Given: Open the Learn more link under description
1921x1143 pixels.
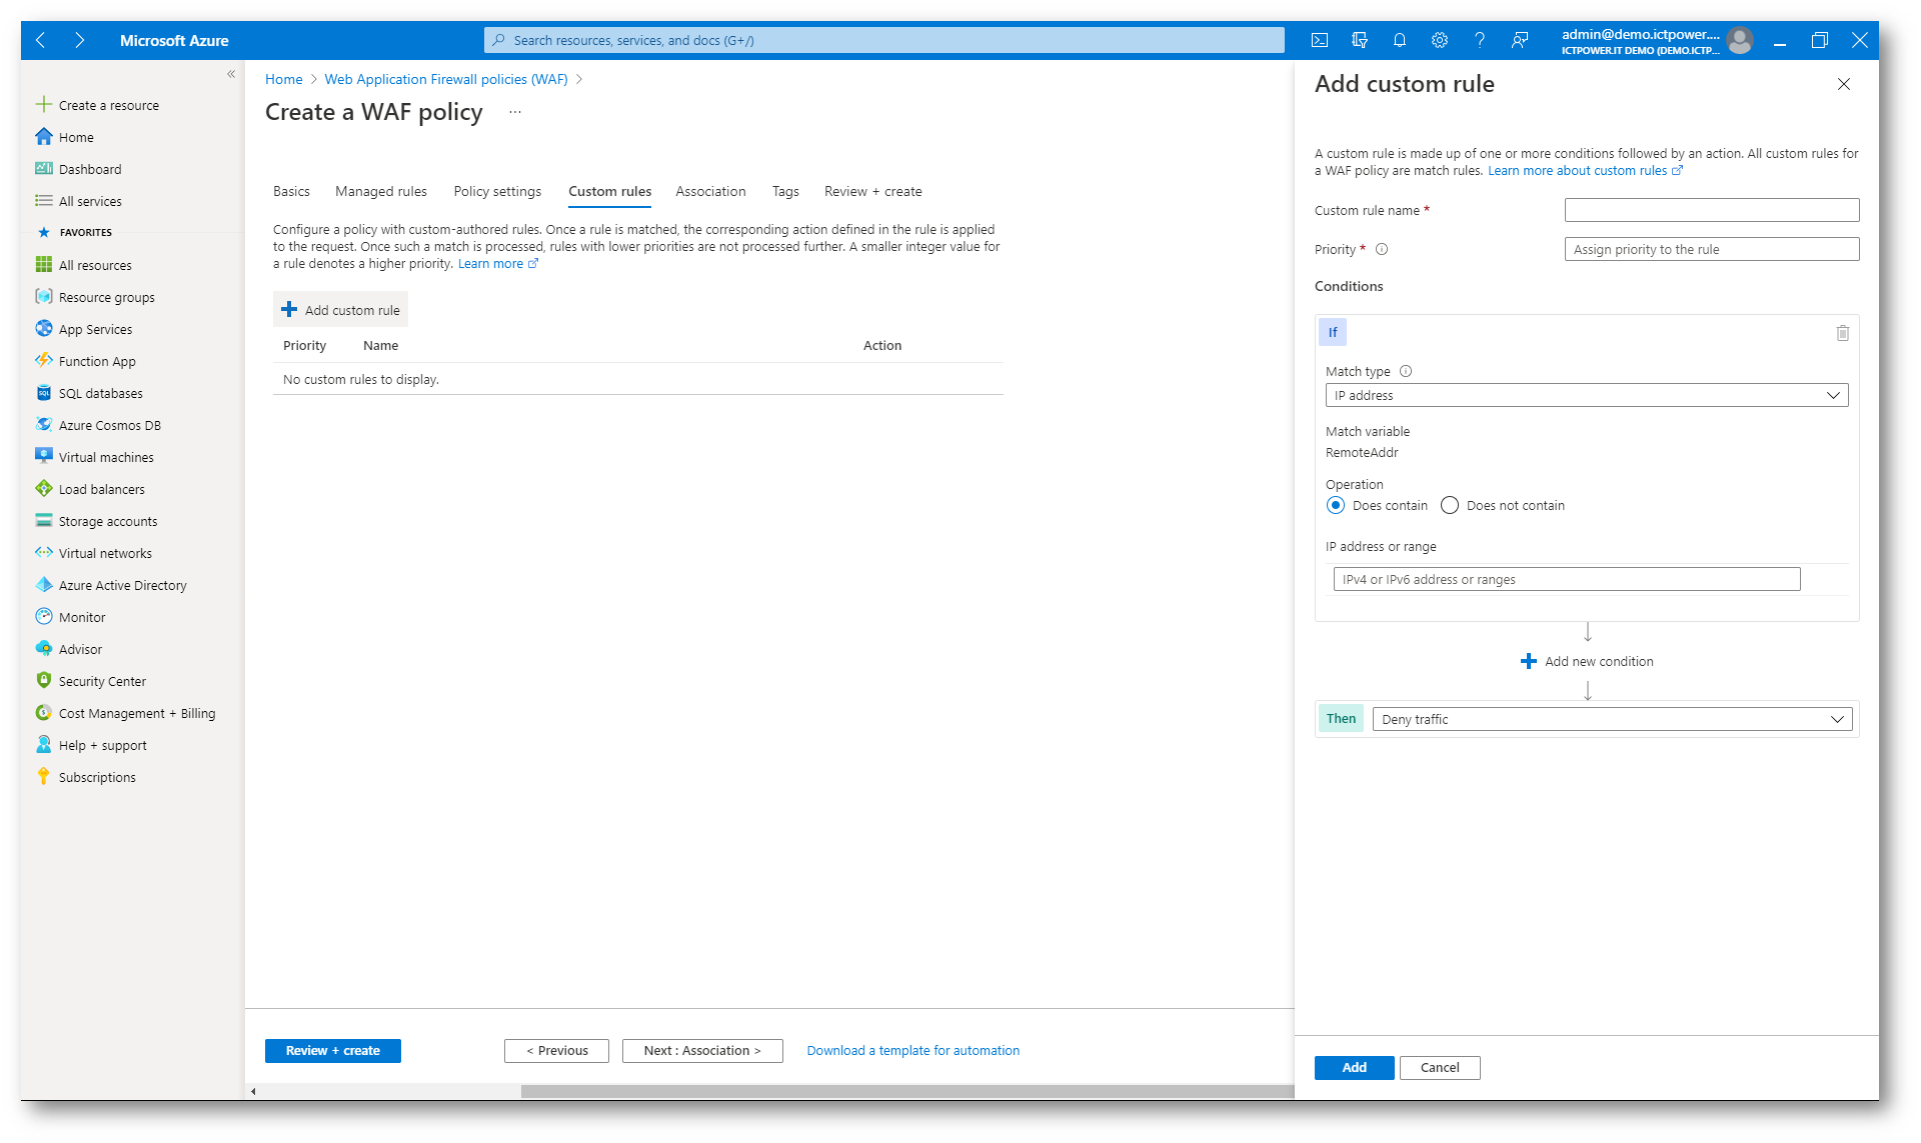Looking at the screenshot, I should (498, 264).
